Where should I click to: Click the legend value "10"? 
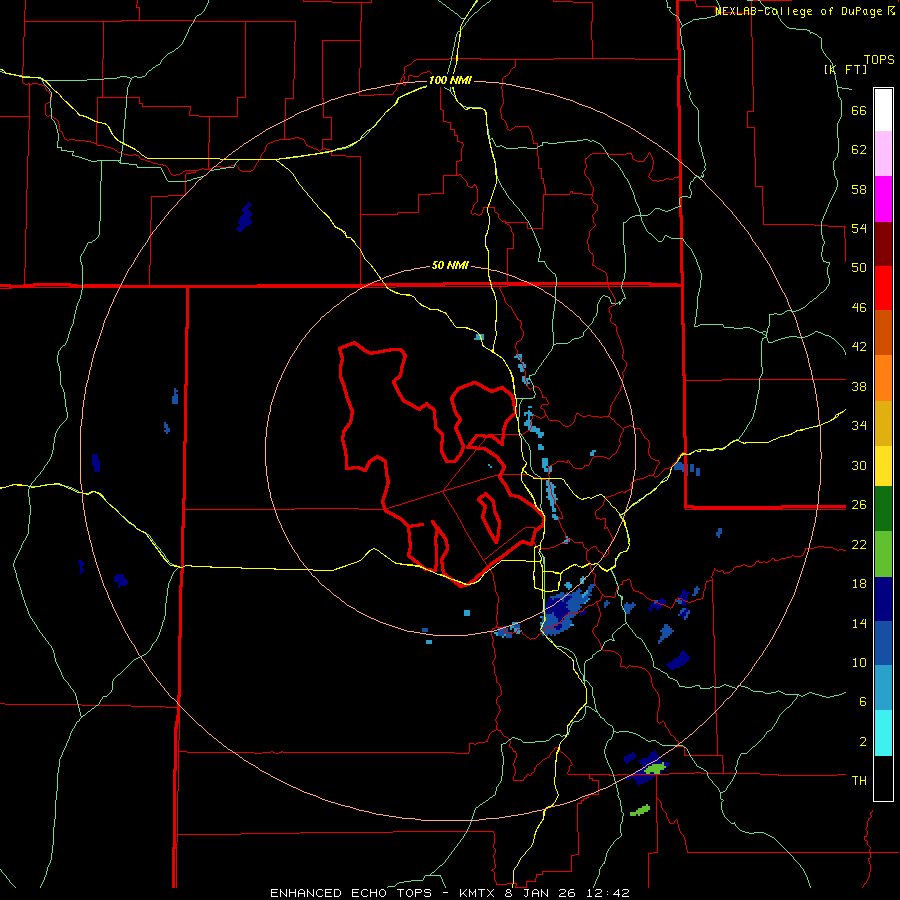point(859,663)
